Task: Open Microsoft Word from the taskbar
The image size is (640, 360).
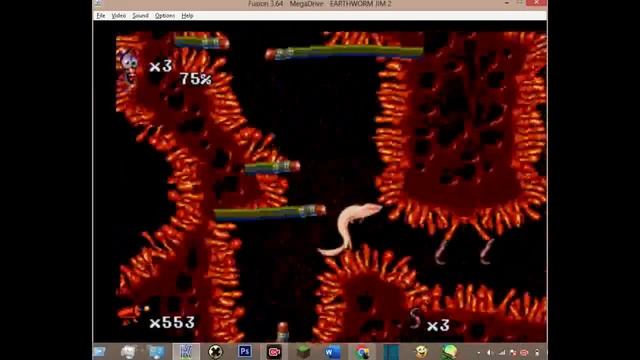Action: click(333, 351)
